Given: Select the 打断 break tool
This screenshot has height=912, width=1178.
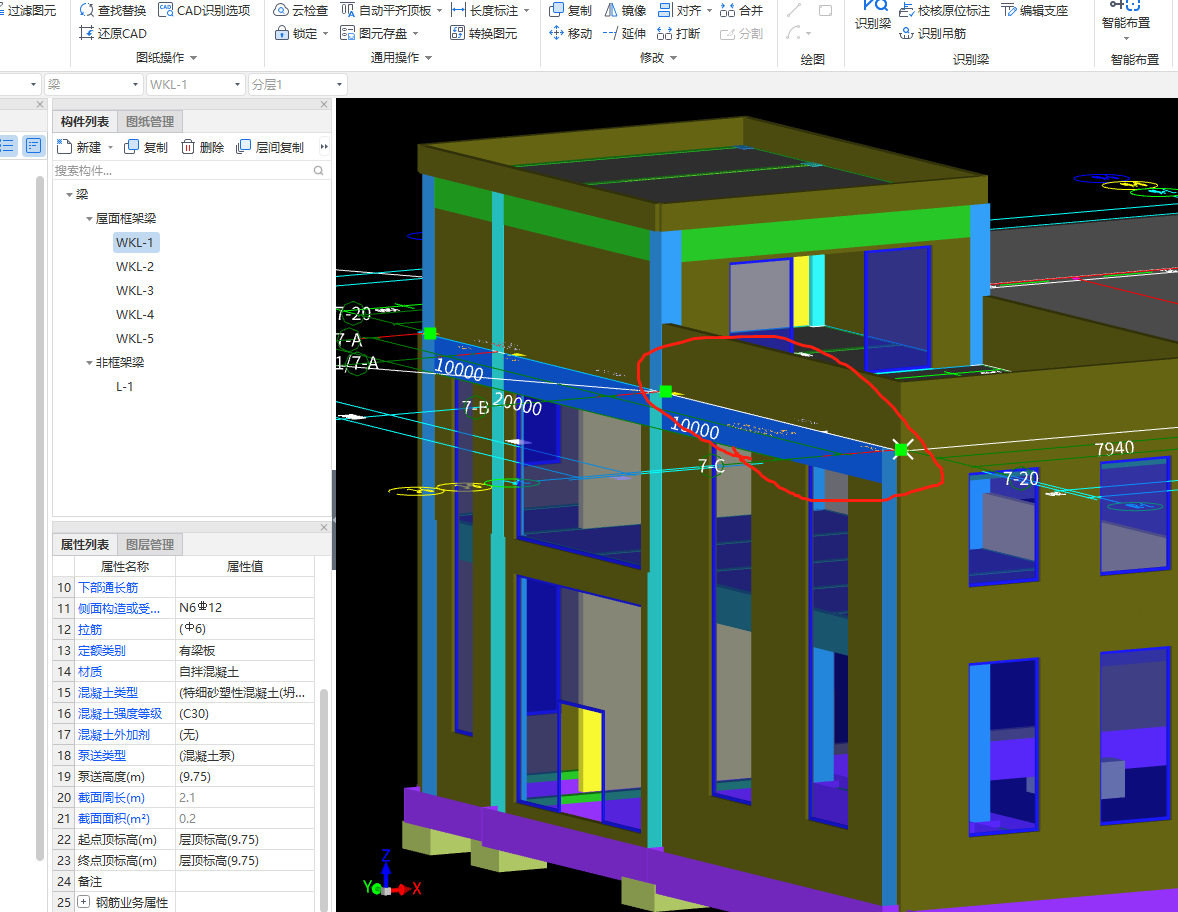Looking at the screenshot, I should tap(678, 33).
